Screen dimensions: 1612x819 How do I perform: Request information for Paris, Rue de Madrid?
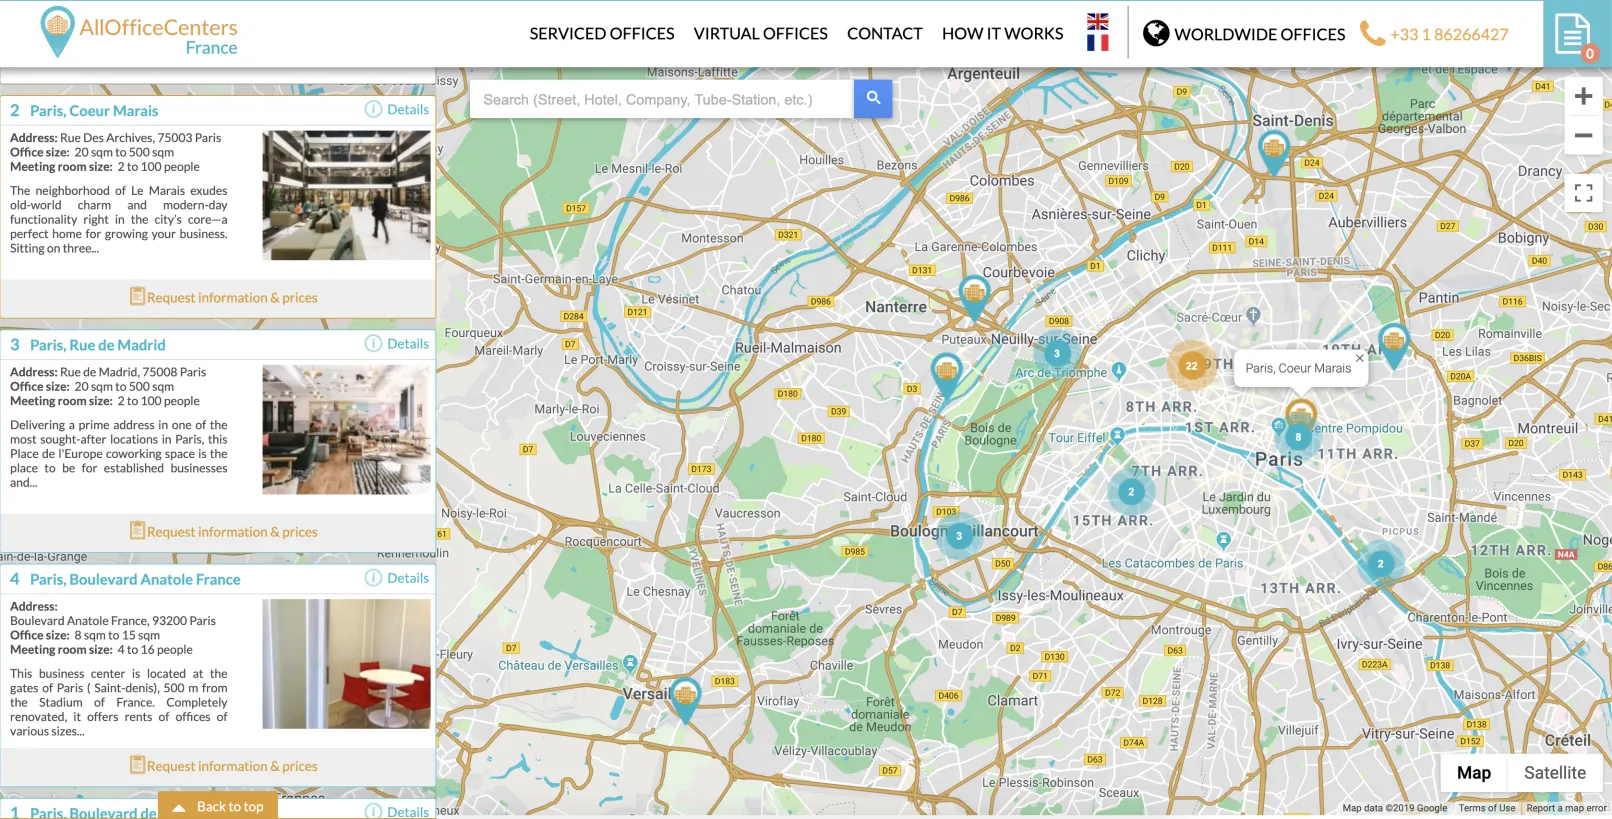tap(223, 532)
